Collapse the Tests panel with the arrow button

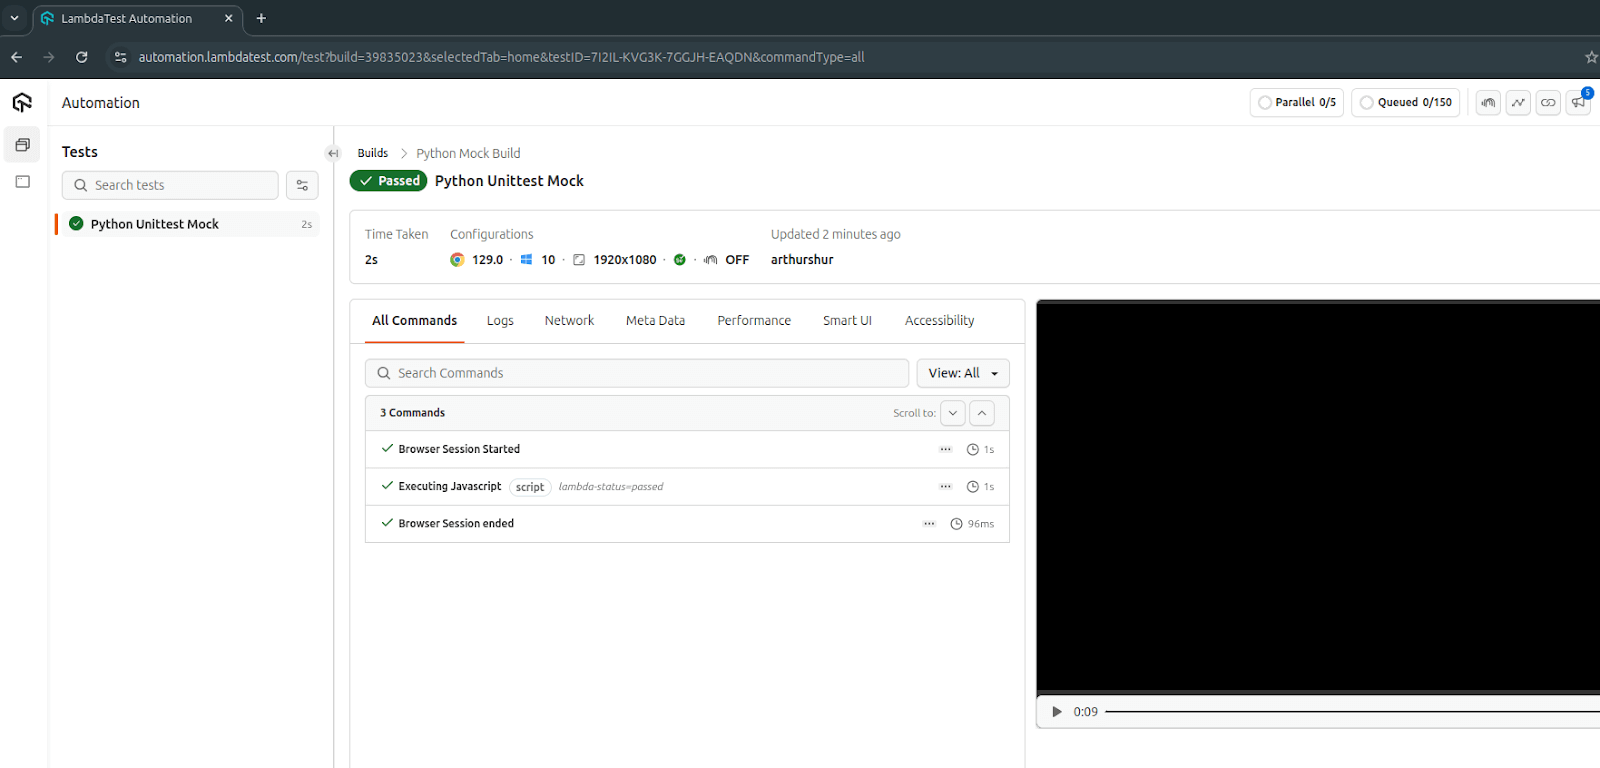pos(333,153)
